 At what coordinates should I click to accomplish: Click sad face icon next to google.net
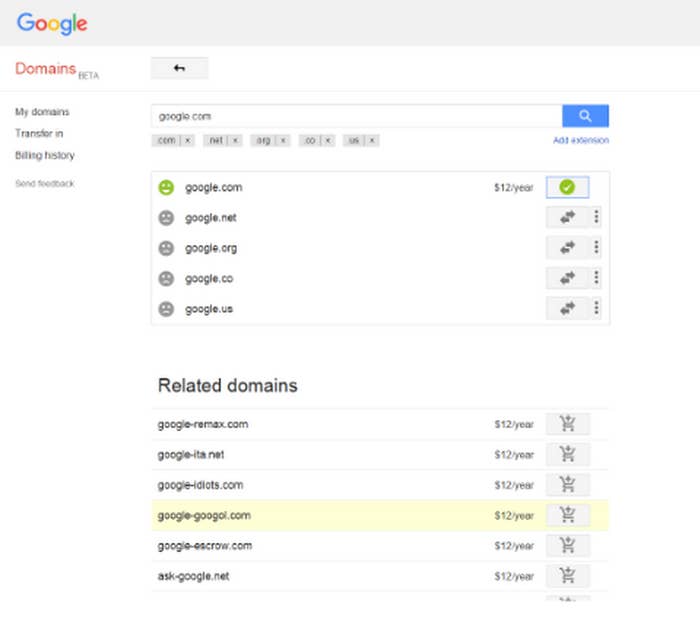(x=166, y=218)
